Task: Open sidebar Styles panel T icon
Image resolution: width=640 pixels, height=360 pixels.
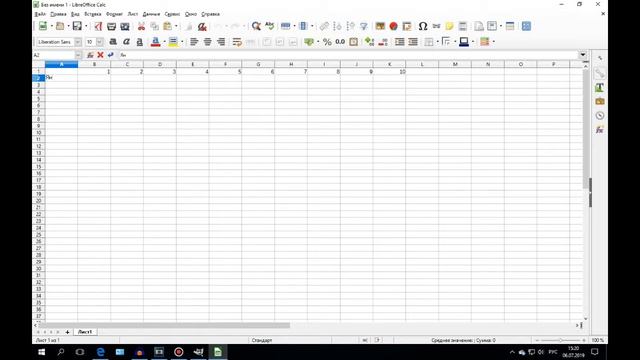Action: tap(600, 87)
